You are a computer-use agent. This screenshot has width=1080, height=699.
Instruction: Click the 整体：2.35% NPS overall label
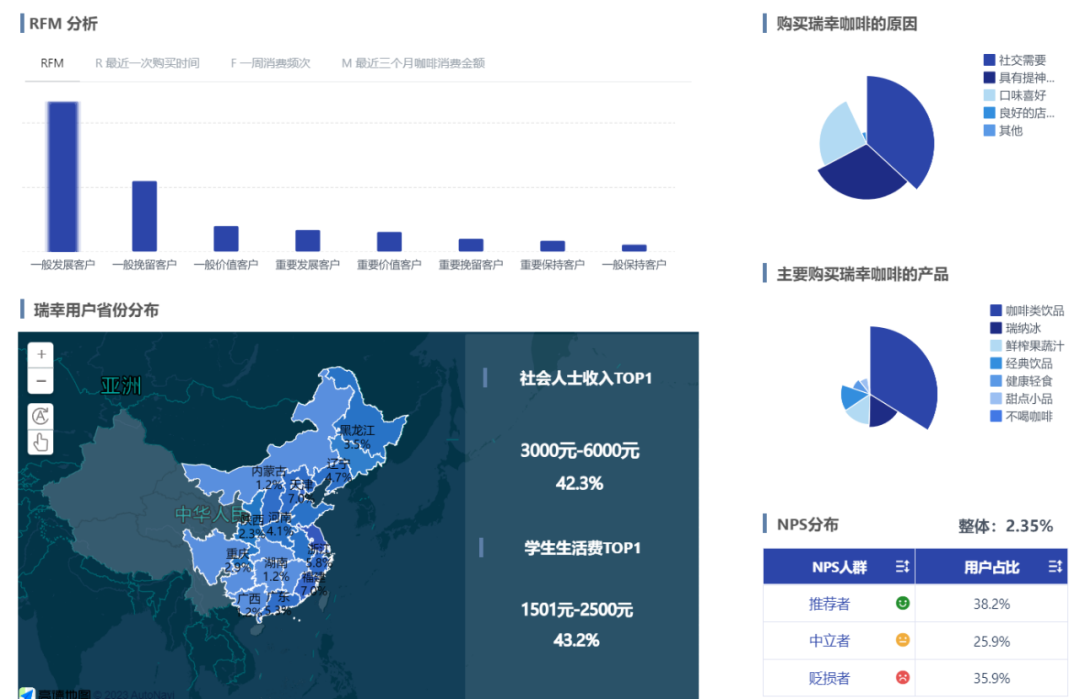pos(1005,526)
